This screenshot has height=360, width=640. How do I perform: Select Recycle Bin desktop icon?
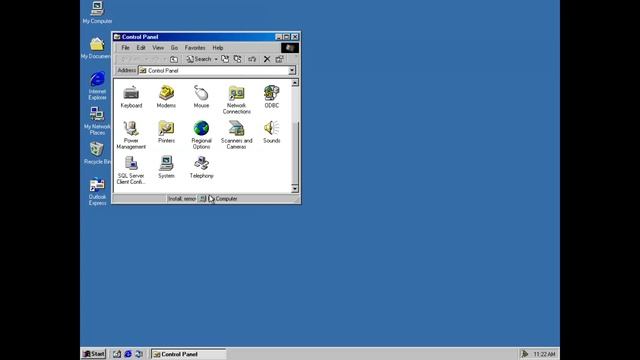coord(97,153)
